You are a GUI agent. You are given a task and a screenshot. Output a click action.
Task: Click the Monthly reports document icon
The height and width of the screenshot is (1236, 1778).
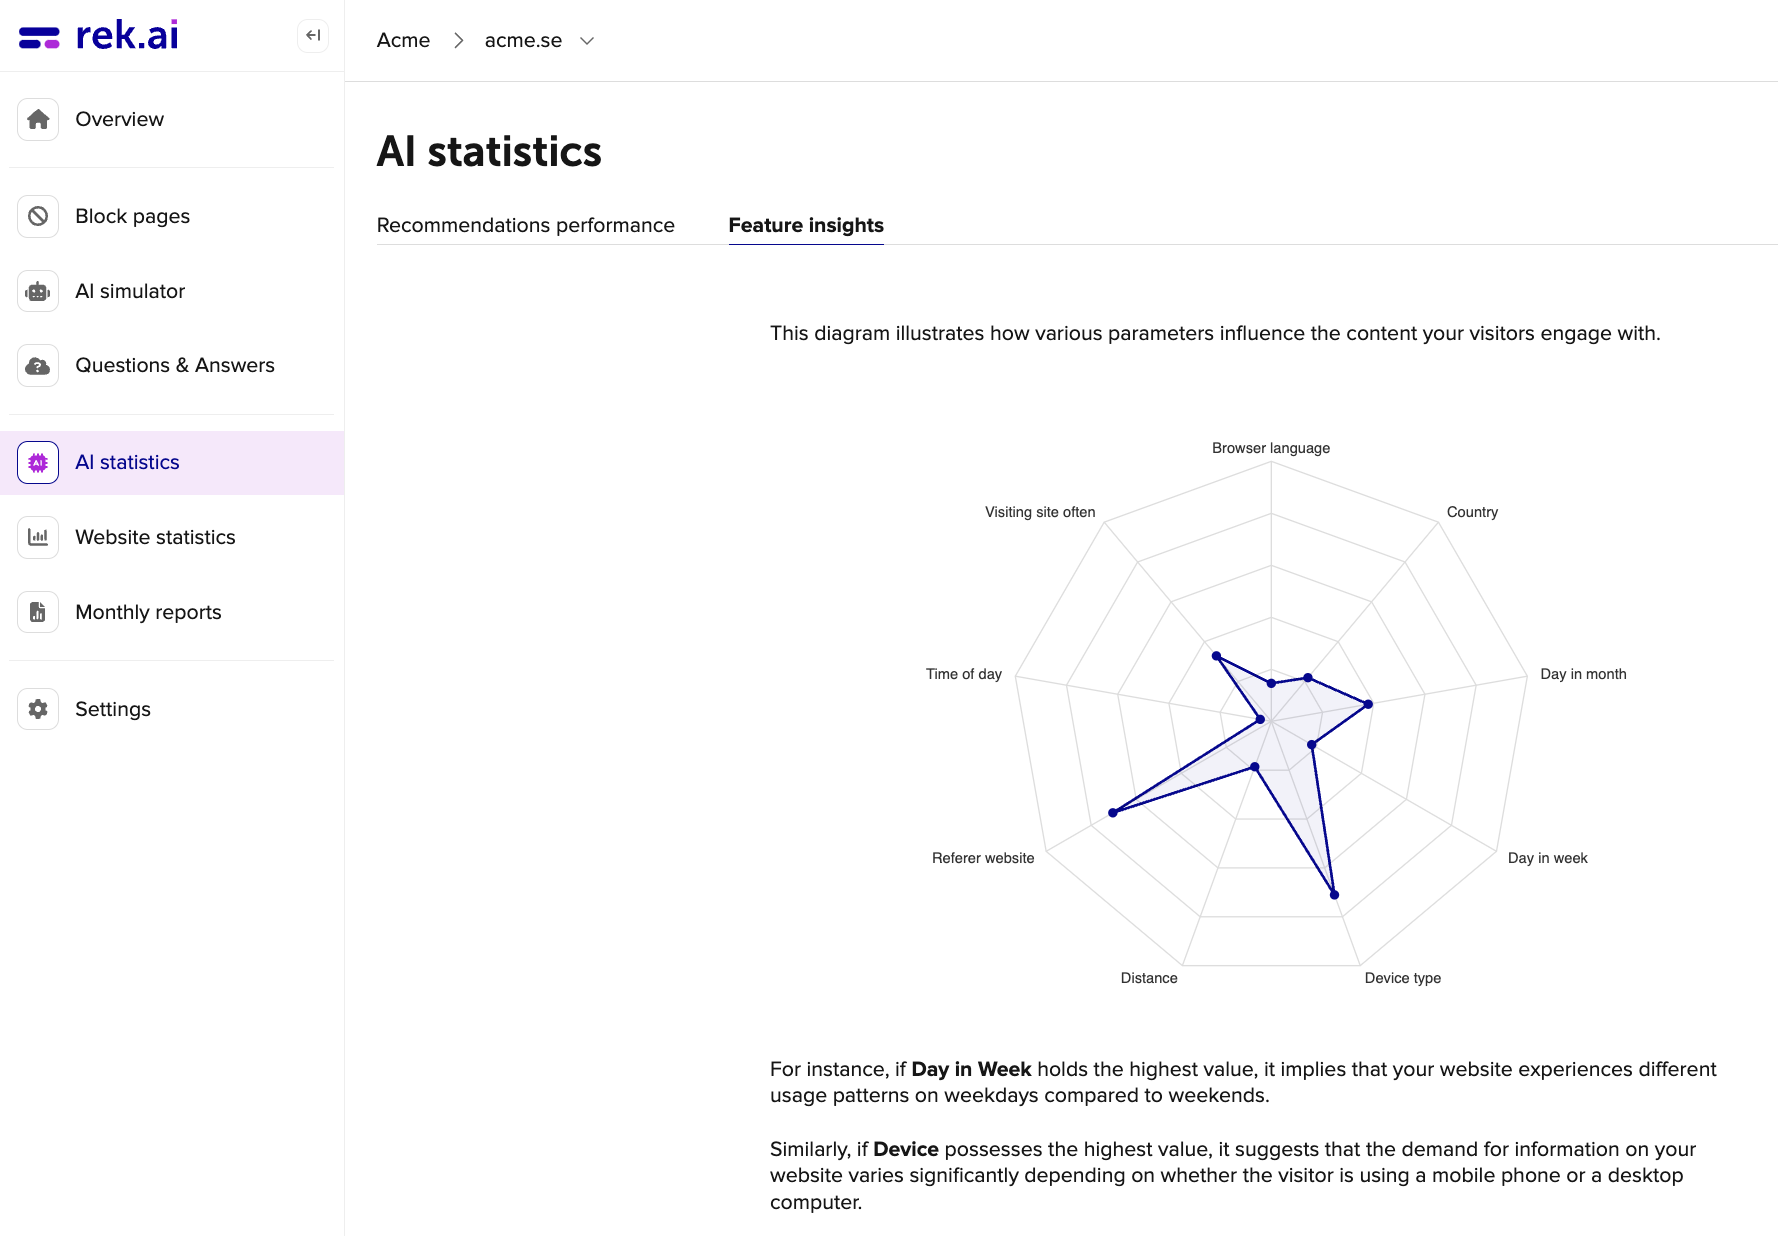[x=38, y=612]
